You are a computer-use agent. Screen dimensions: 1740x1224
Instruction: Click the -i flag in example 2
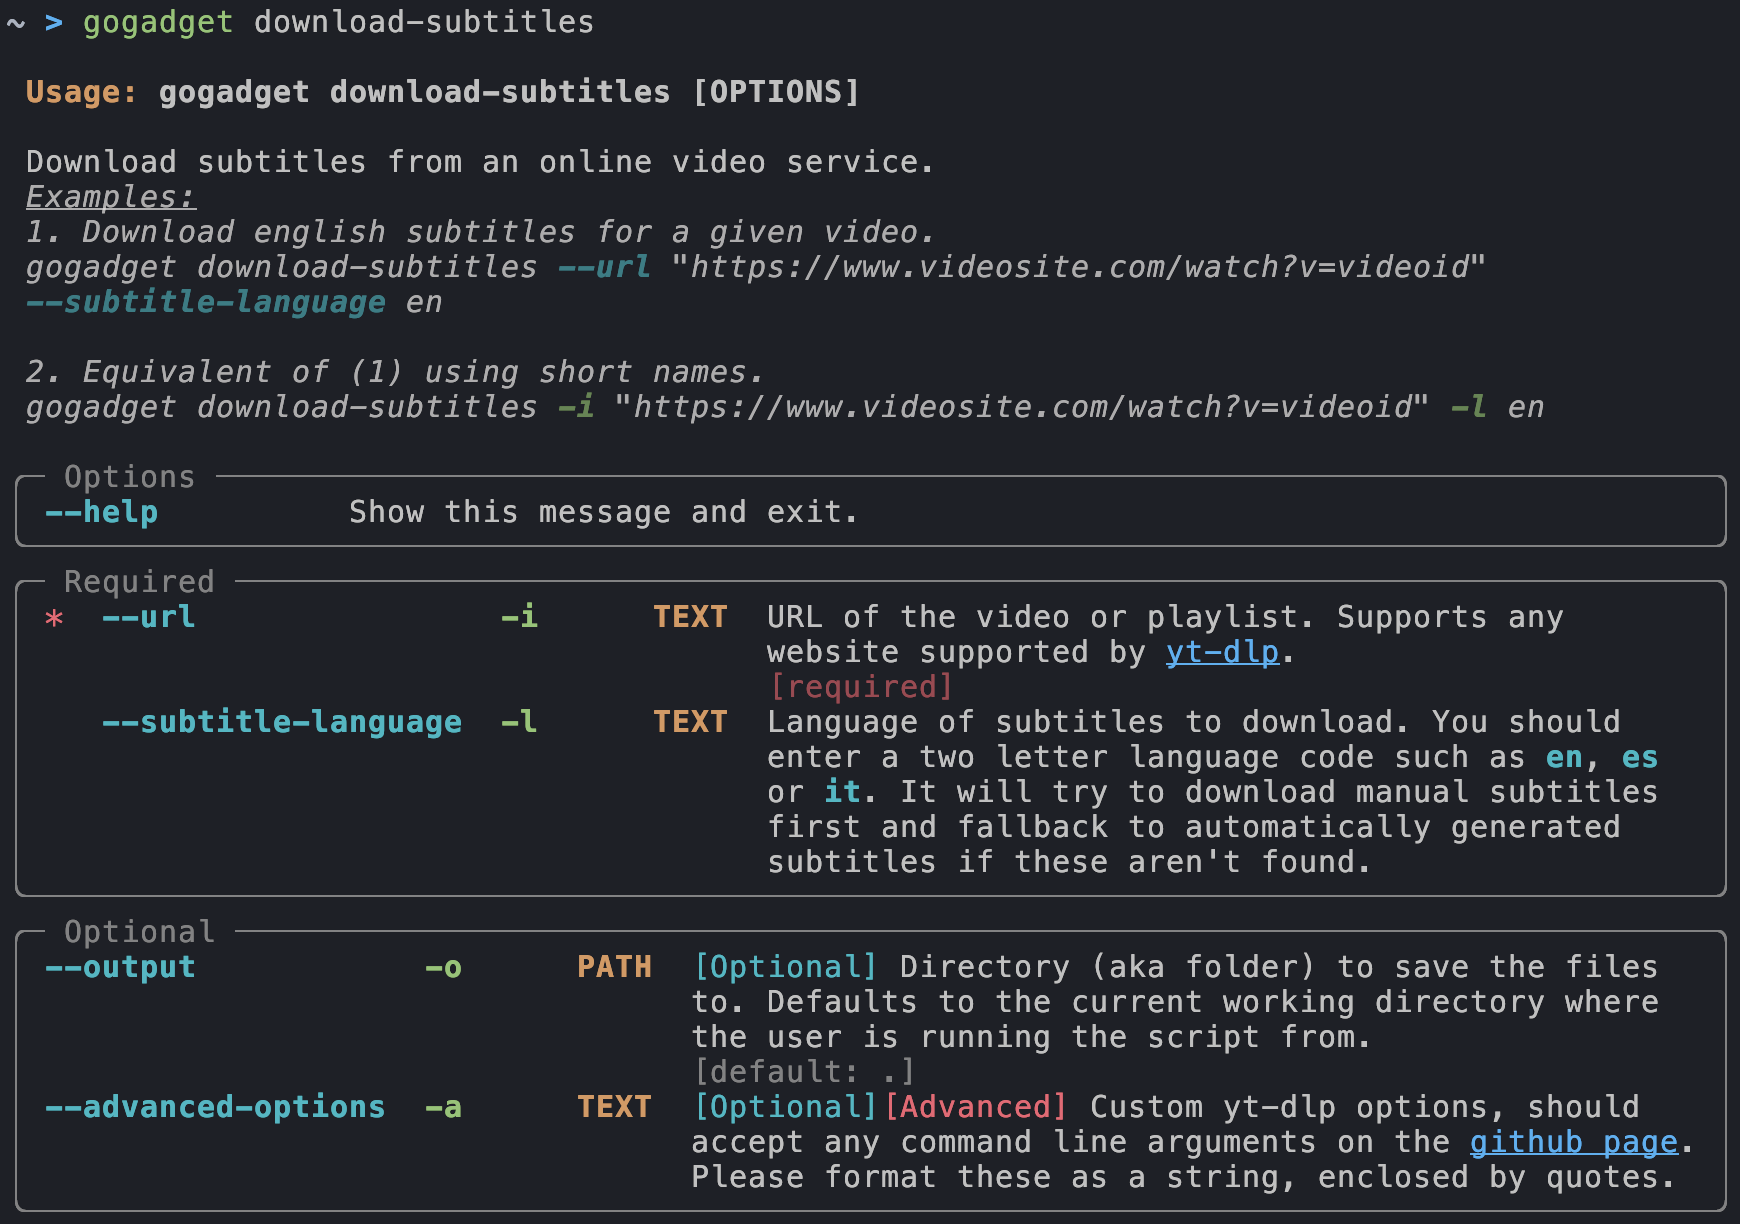pos(576,407)
